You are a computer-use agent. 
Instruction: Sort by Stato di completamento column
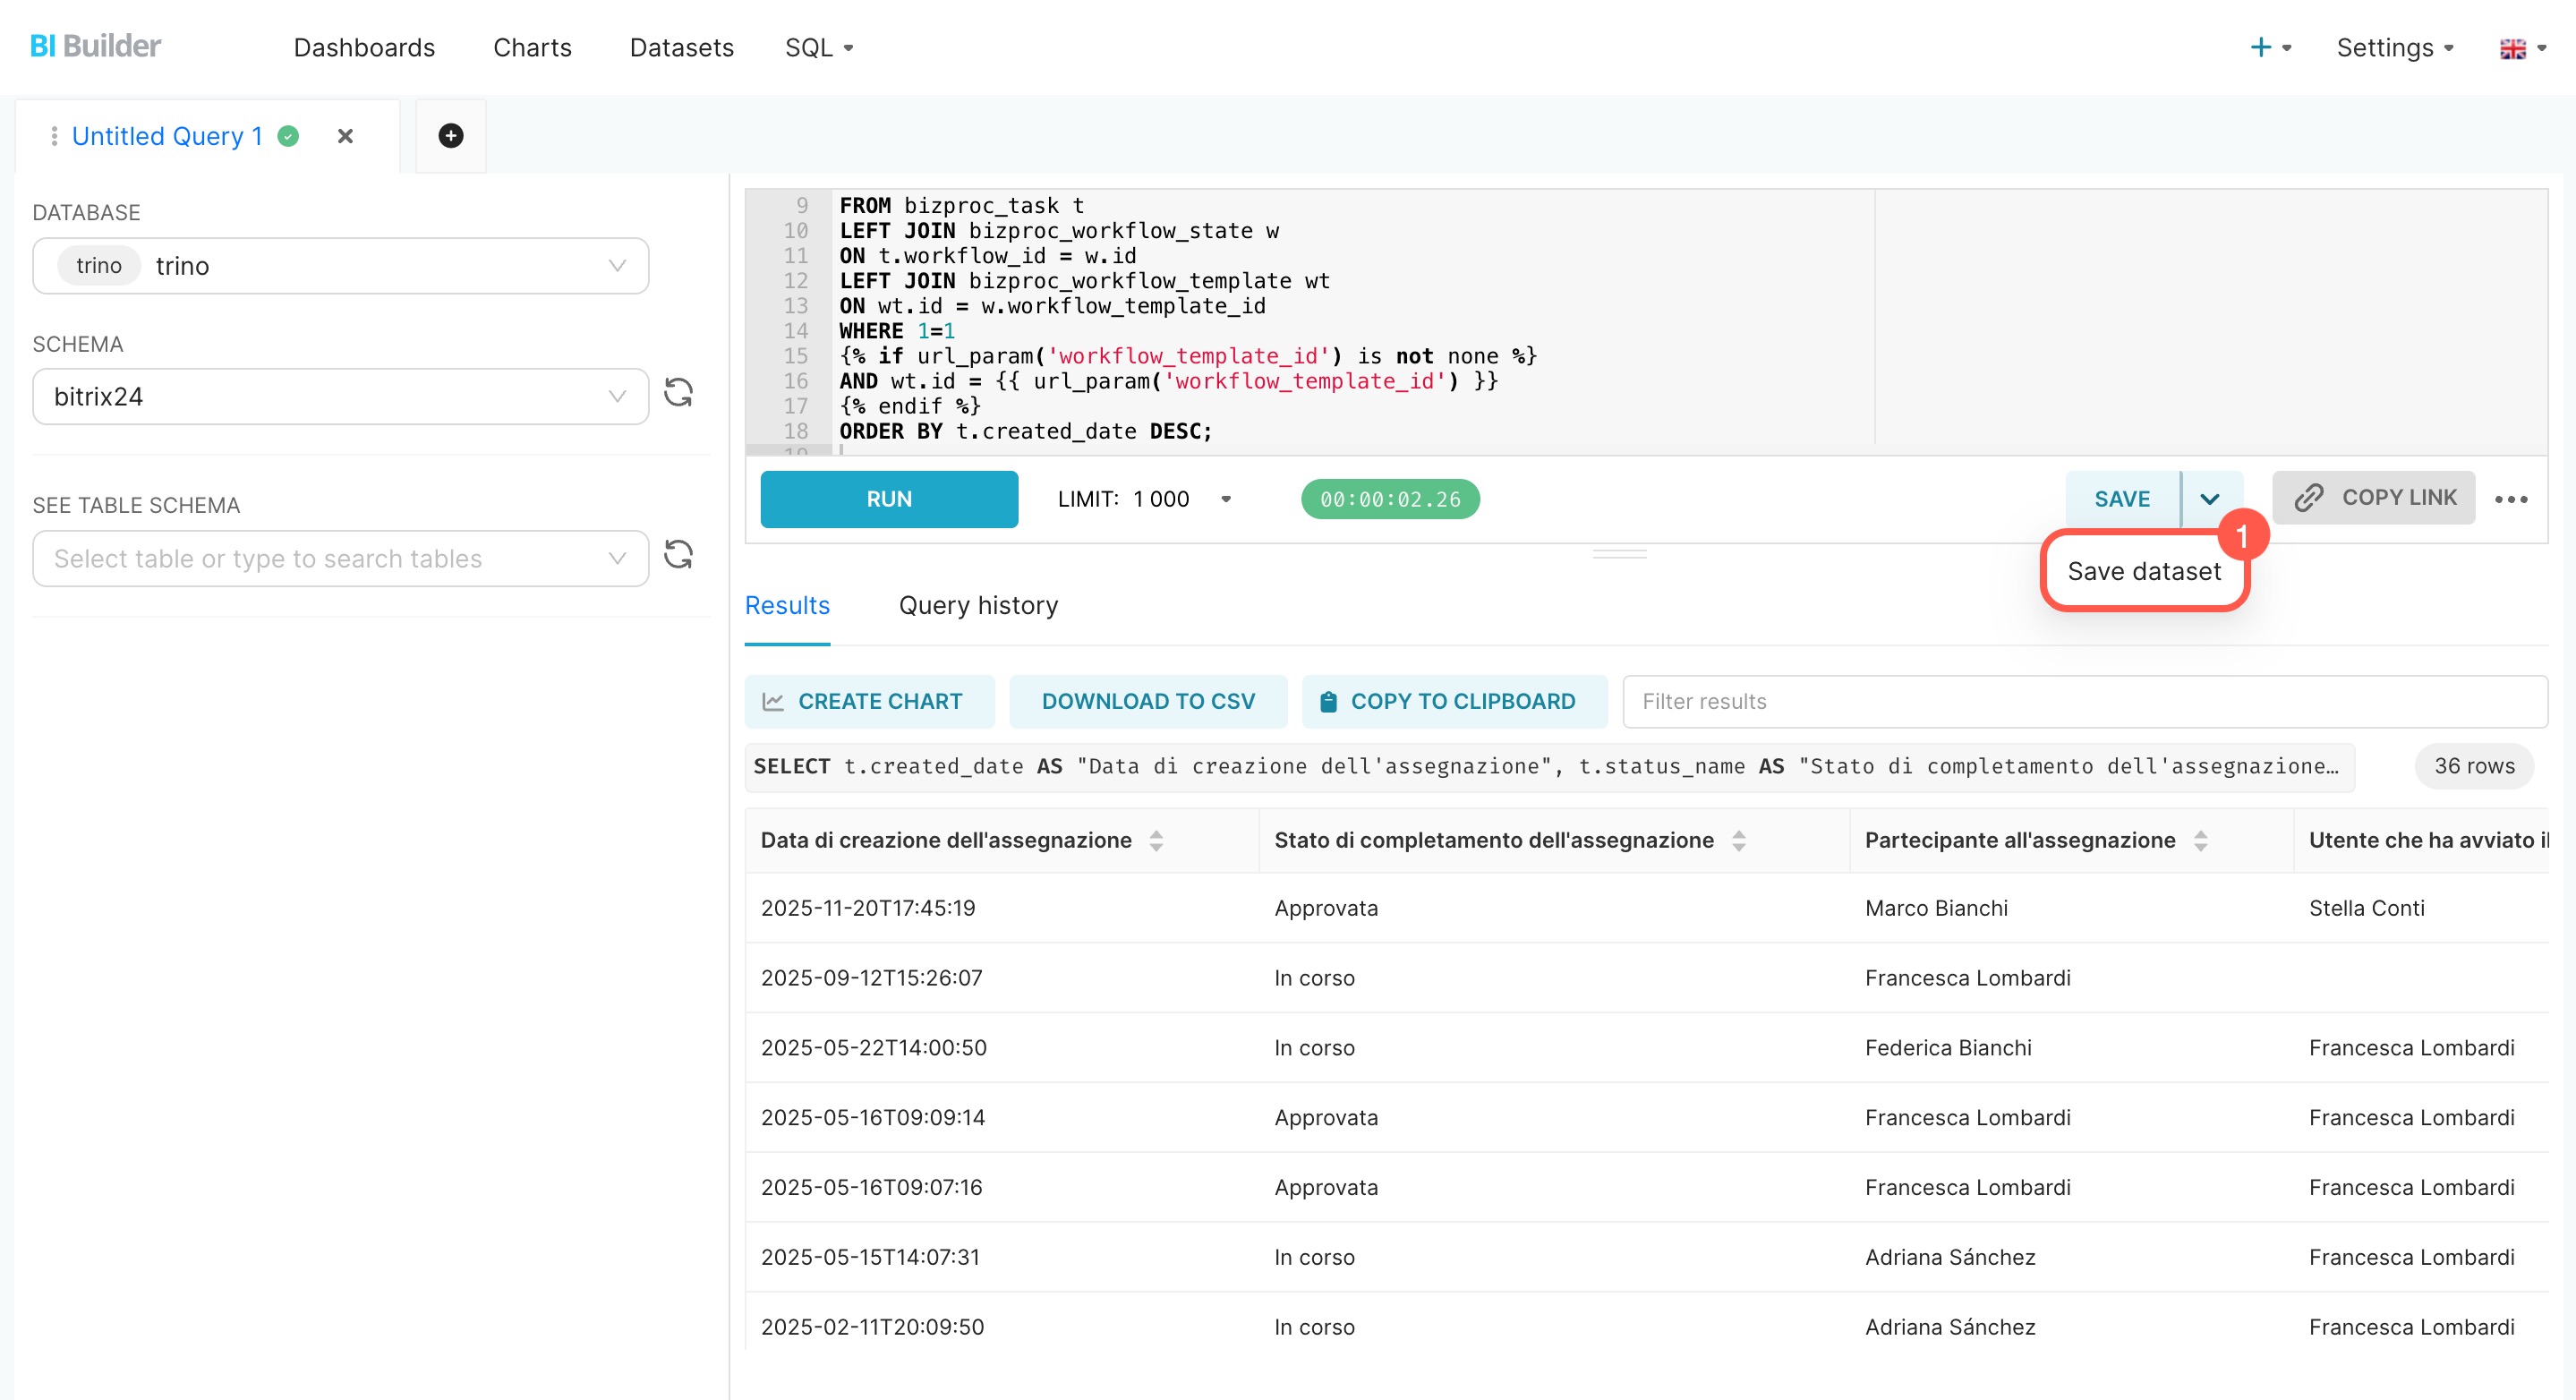click(1738, 841)
